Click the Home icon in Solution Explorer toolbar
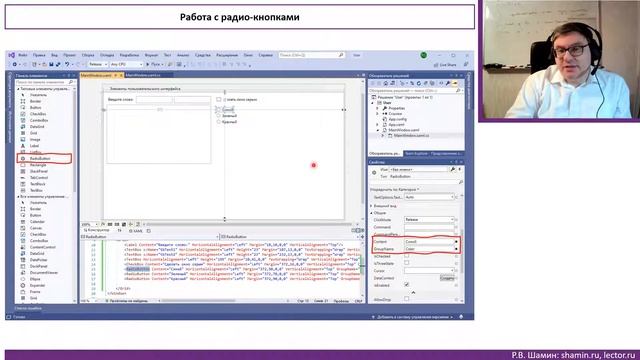 (385, 83)
